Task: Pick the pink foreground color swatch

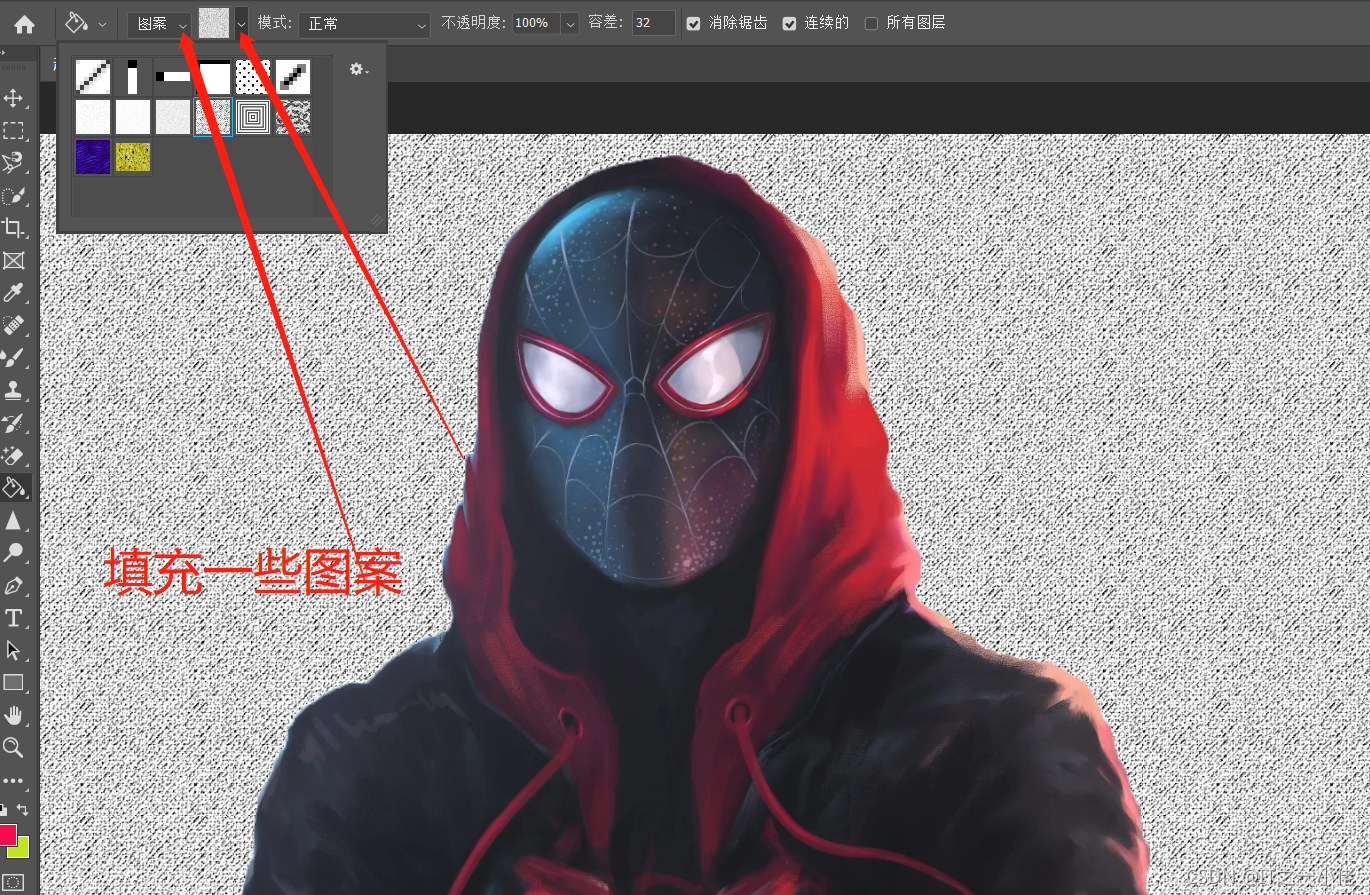Action: [7, 835]
